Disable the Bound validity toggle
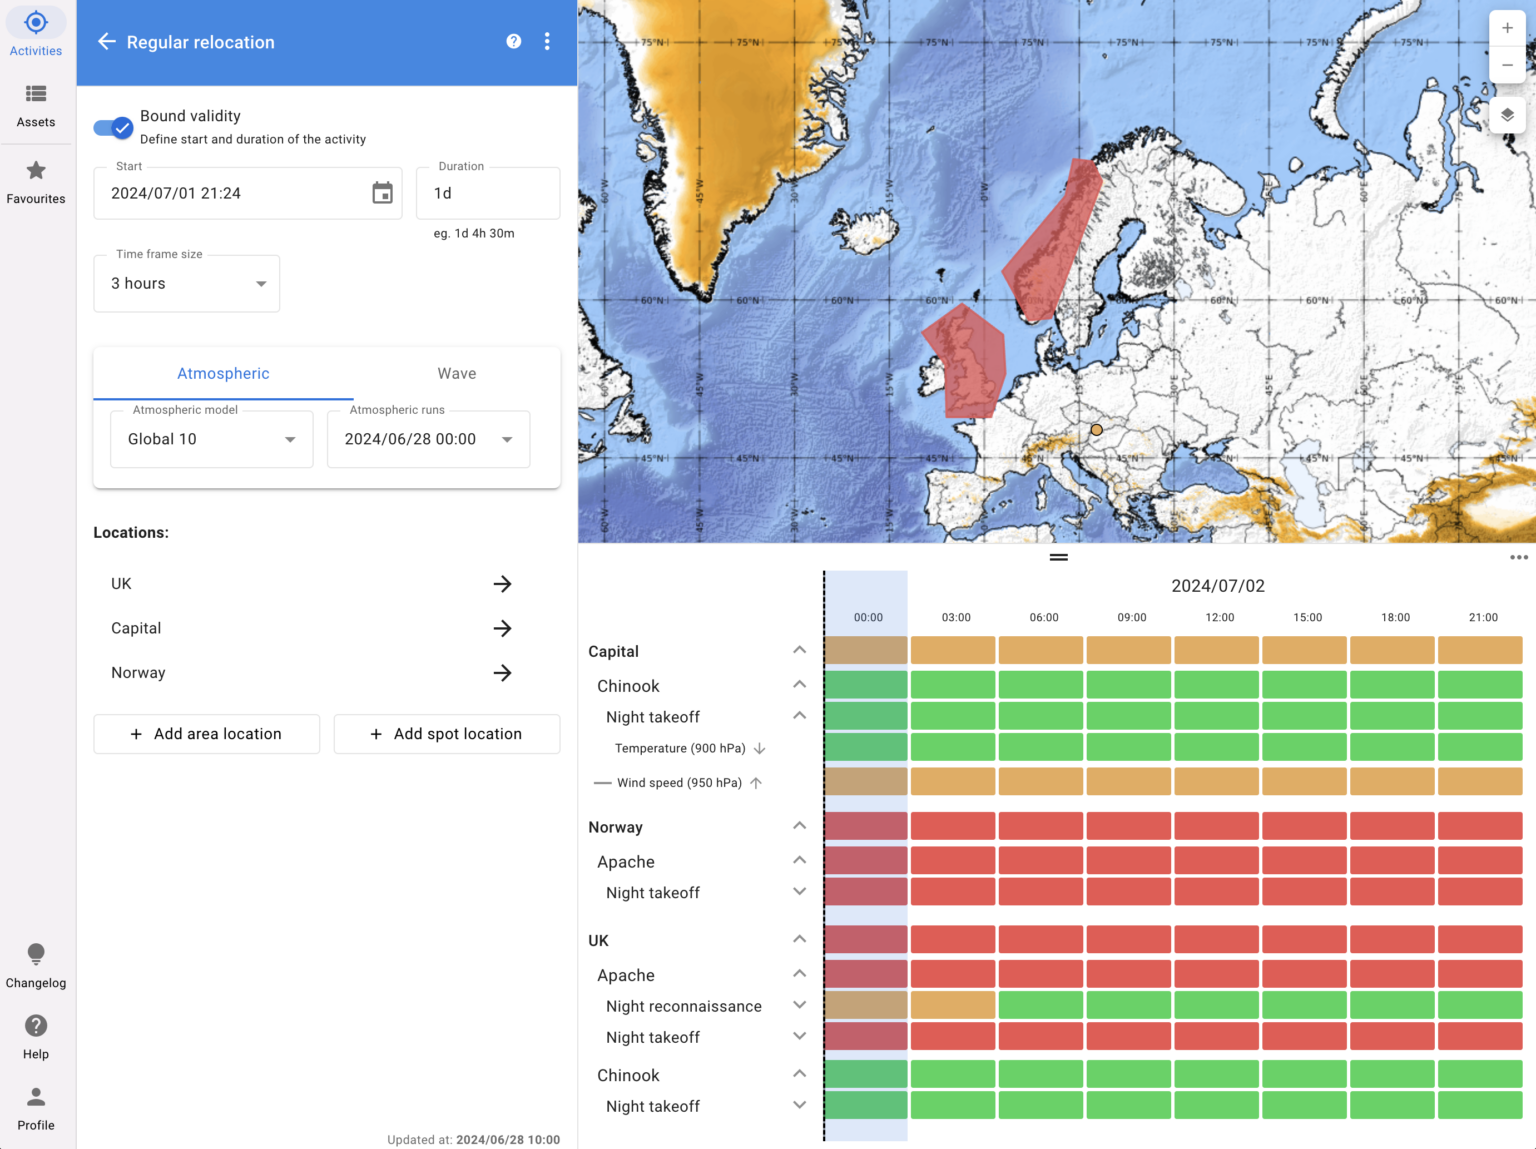The width and height of the screenshot is (1536, 1149). click(x=112, y=127)
